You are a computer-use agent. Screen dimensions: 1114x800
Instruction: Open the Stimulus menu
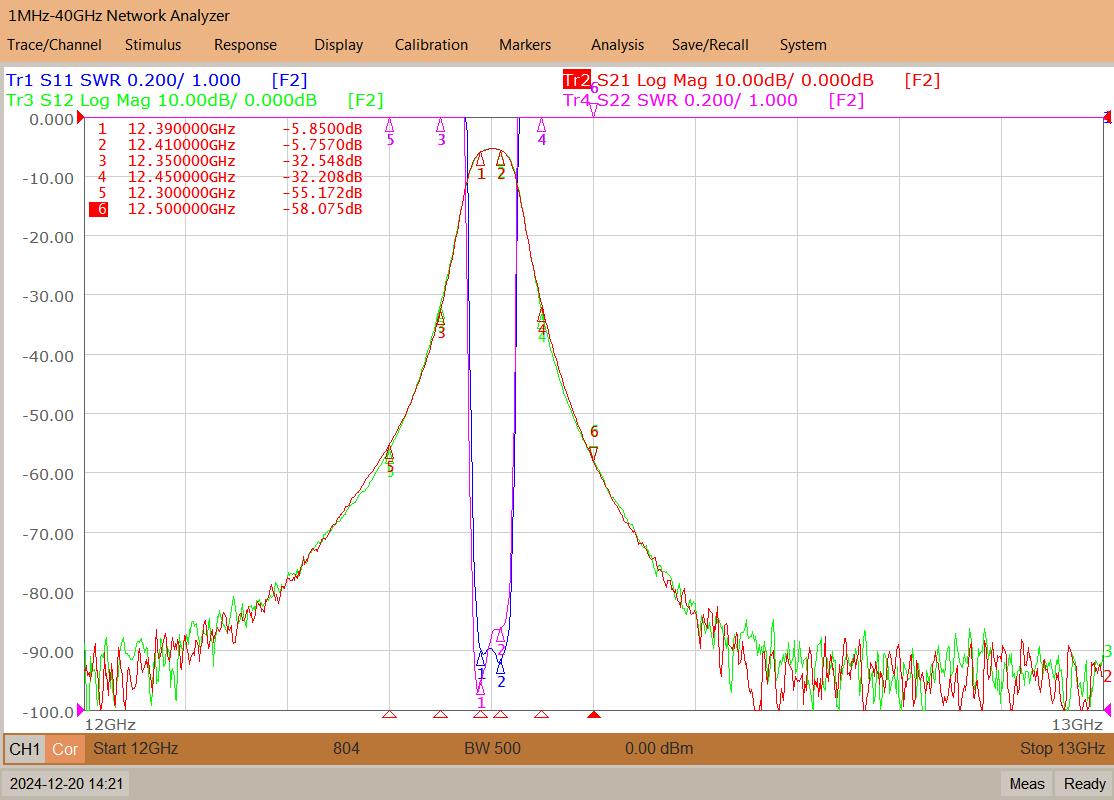[x=153, y=45]
